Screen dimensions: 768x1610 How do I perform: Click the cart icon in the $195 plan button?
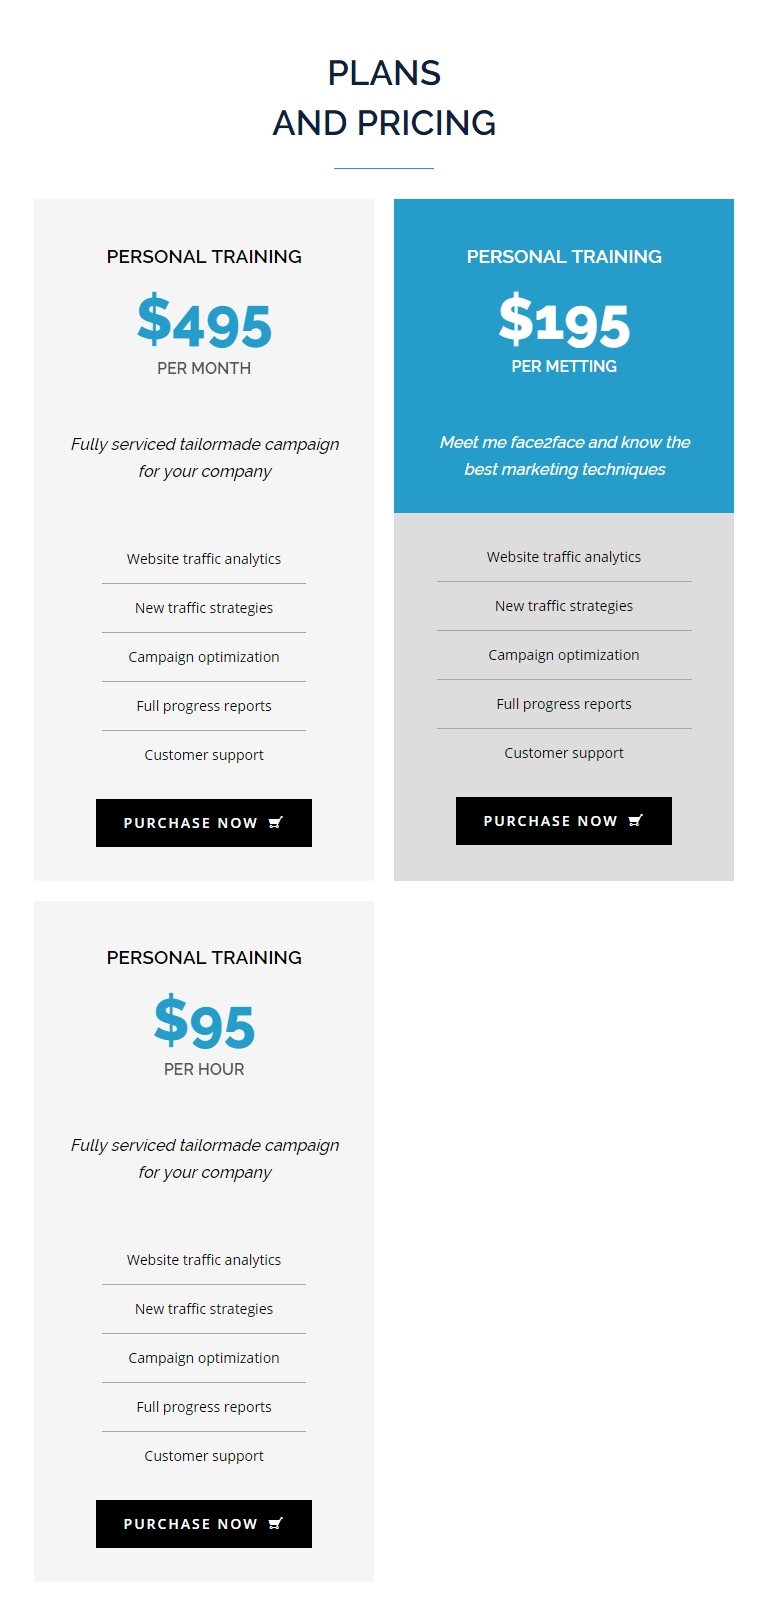point(636,821)
